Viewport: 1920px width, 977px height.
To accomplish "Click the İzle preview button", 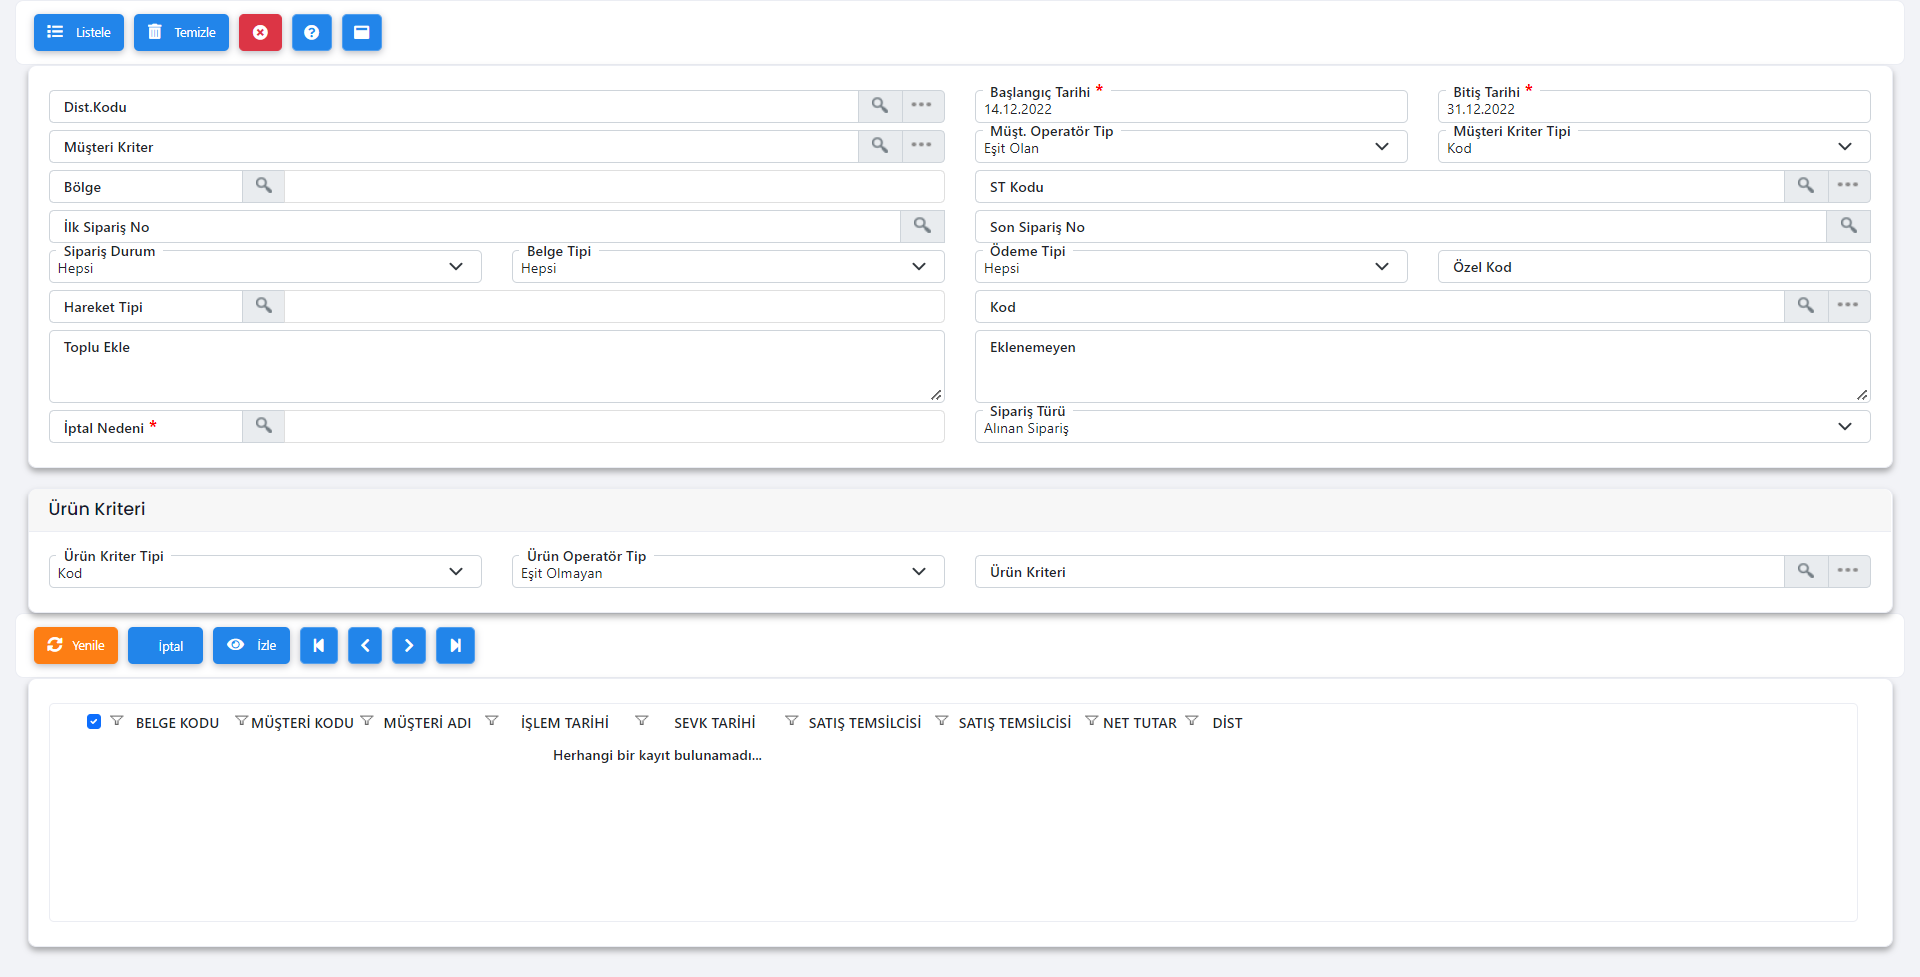I will [x=251, y=646].
